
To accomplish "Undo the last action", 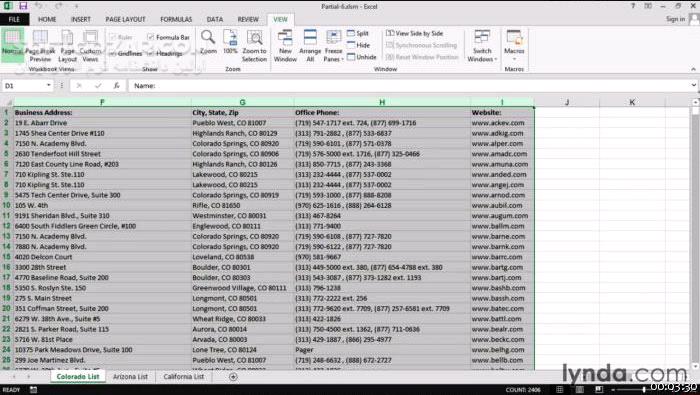I will pyautogui.click(x=39, y=6).
